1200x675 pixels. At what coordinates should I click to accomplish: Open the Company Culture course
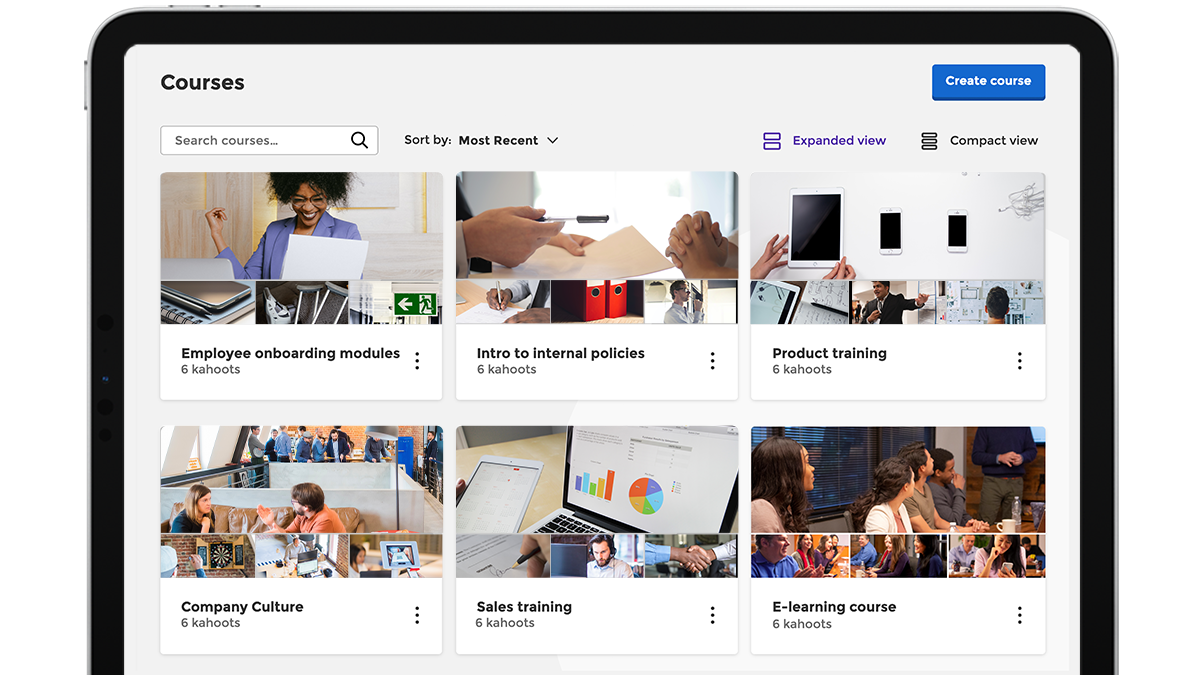[x=301, y=500]
